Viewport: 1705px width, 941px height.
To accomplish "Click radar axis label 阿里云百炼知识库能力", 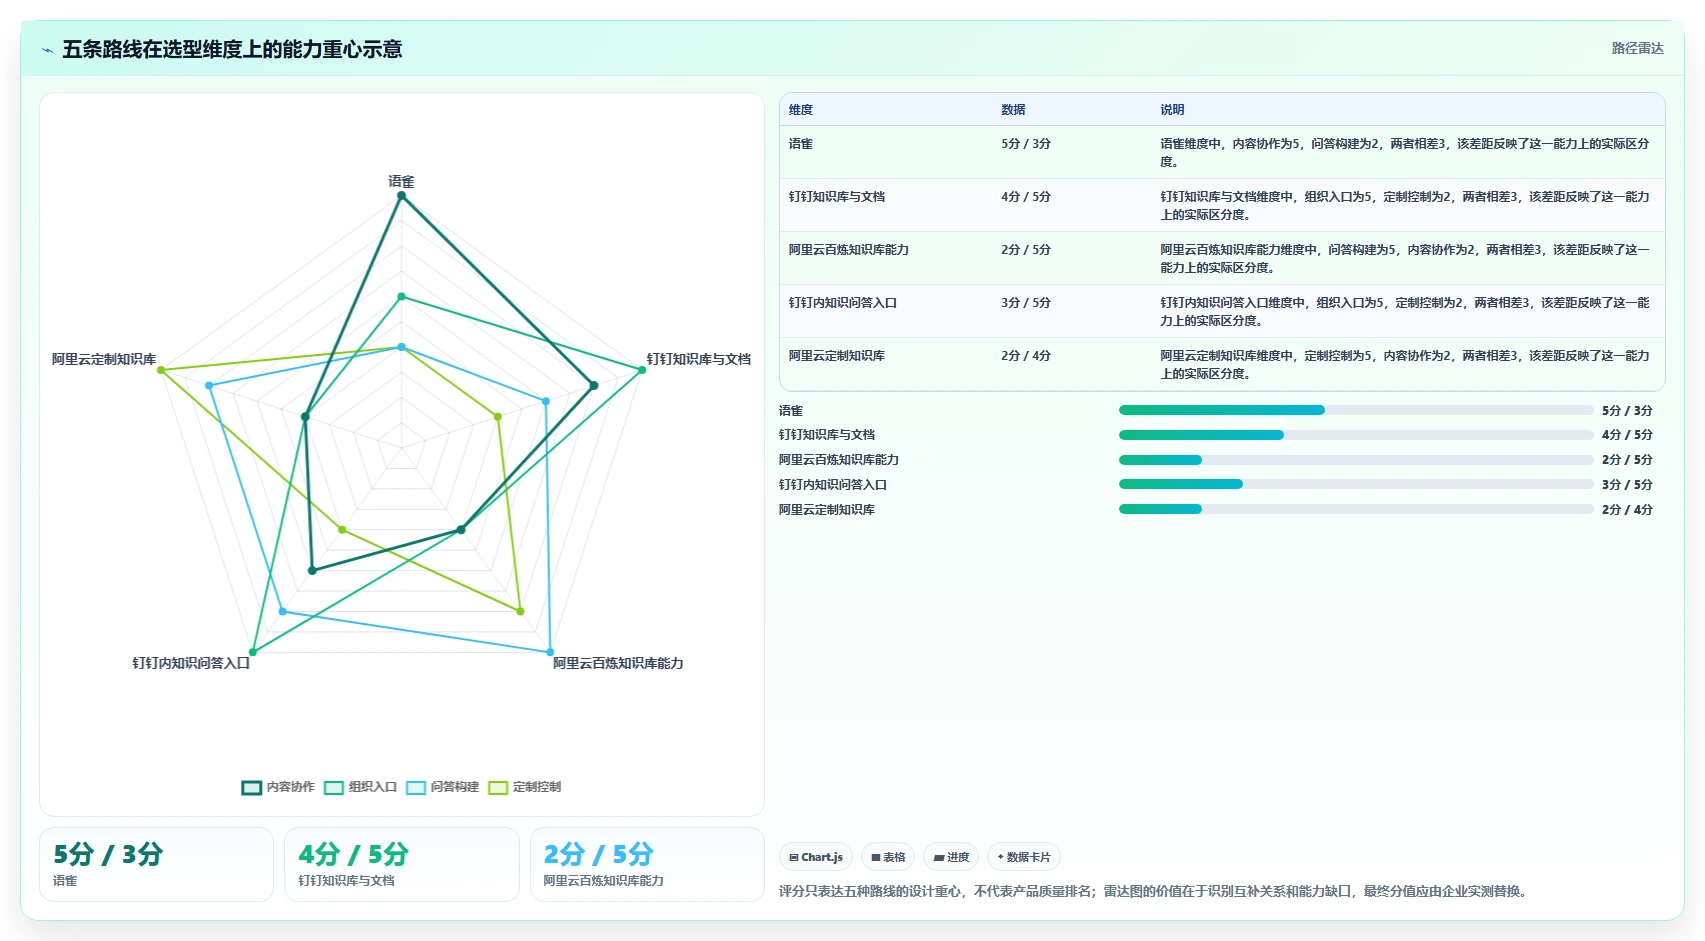I will [618, 663].
